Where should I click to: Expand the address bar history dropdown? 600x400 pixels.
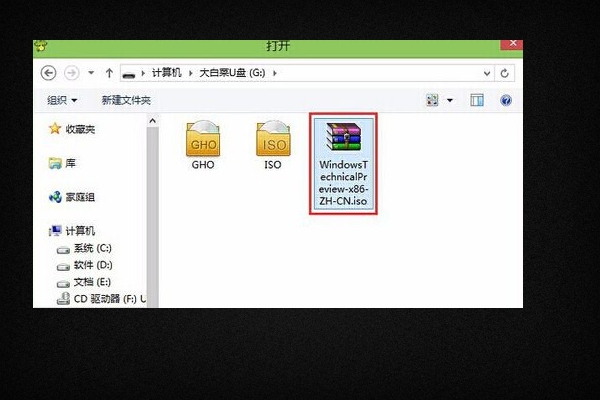(486, 74)
